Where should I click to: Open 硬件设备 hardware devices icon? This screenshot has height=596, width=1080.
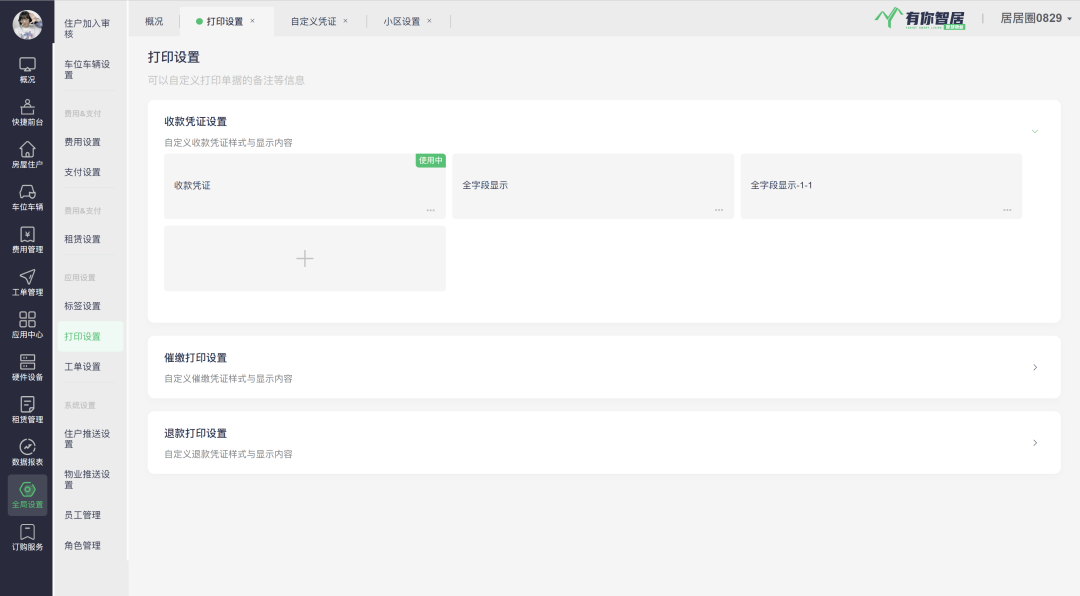pyautogui.click(x=27, y=368)
